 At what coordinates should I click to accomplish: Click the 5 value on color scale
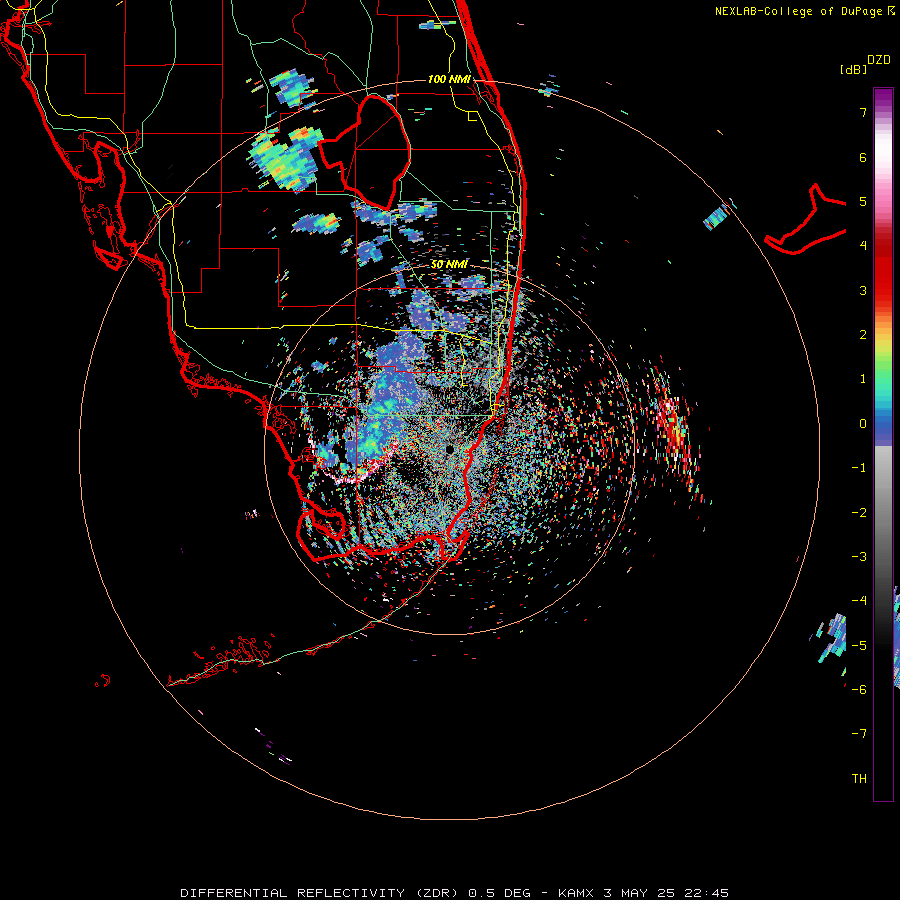[x=863, y=201]
